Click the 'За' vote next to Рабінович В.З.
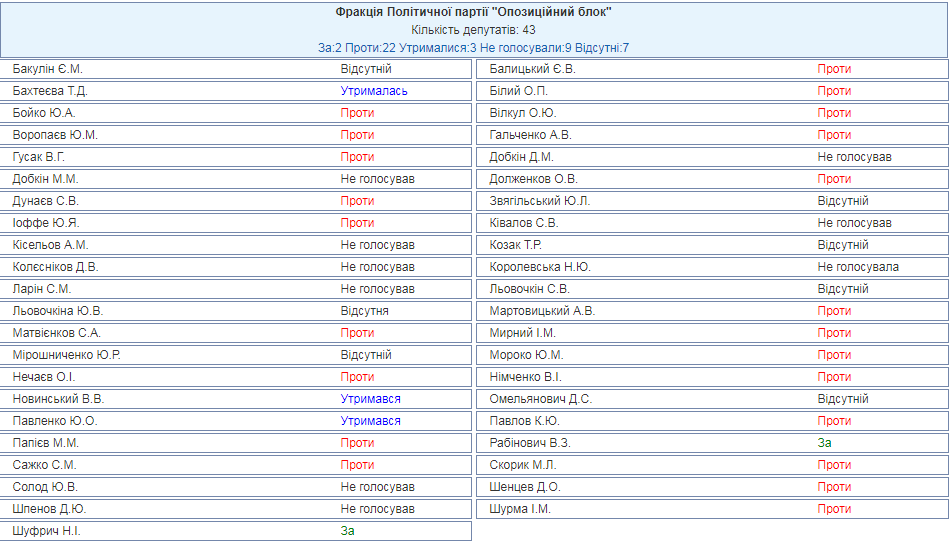The image size is (952, 542). pos(824,443)
